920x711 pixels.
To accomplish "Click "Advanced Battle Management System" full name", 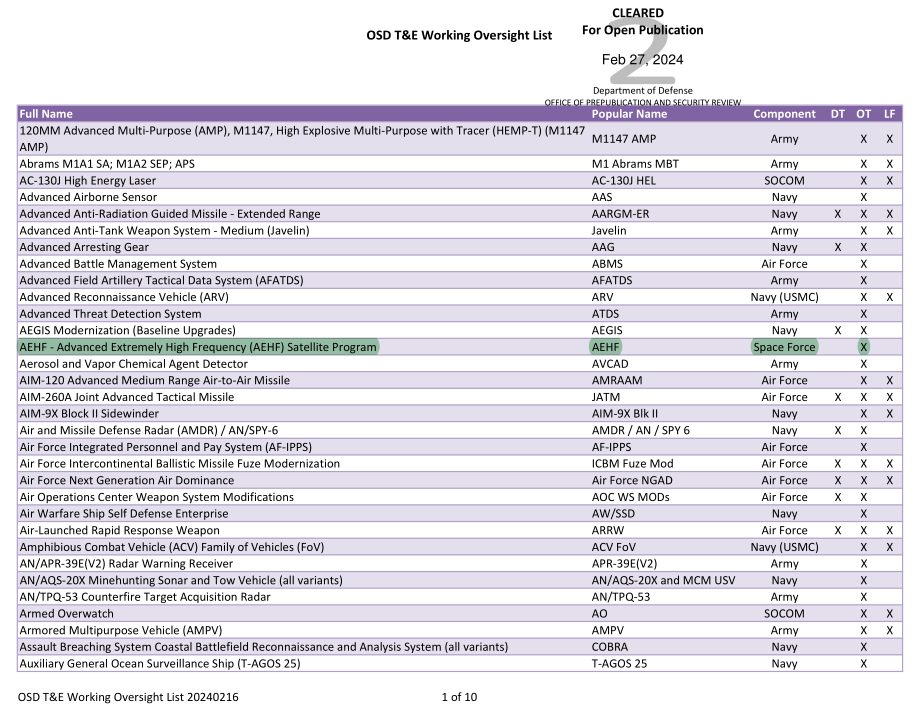I will (x=118, y=264).
